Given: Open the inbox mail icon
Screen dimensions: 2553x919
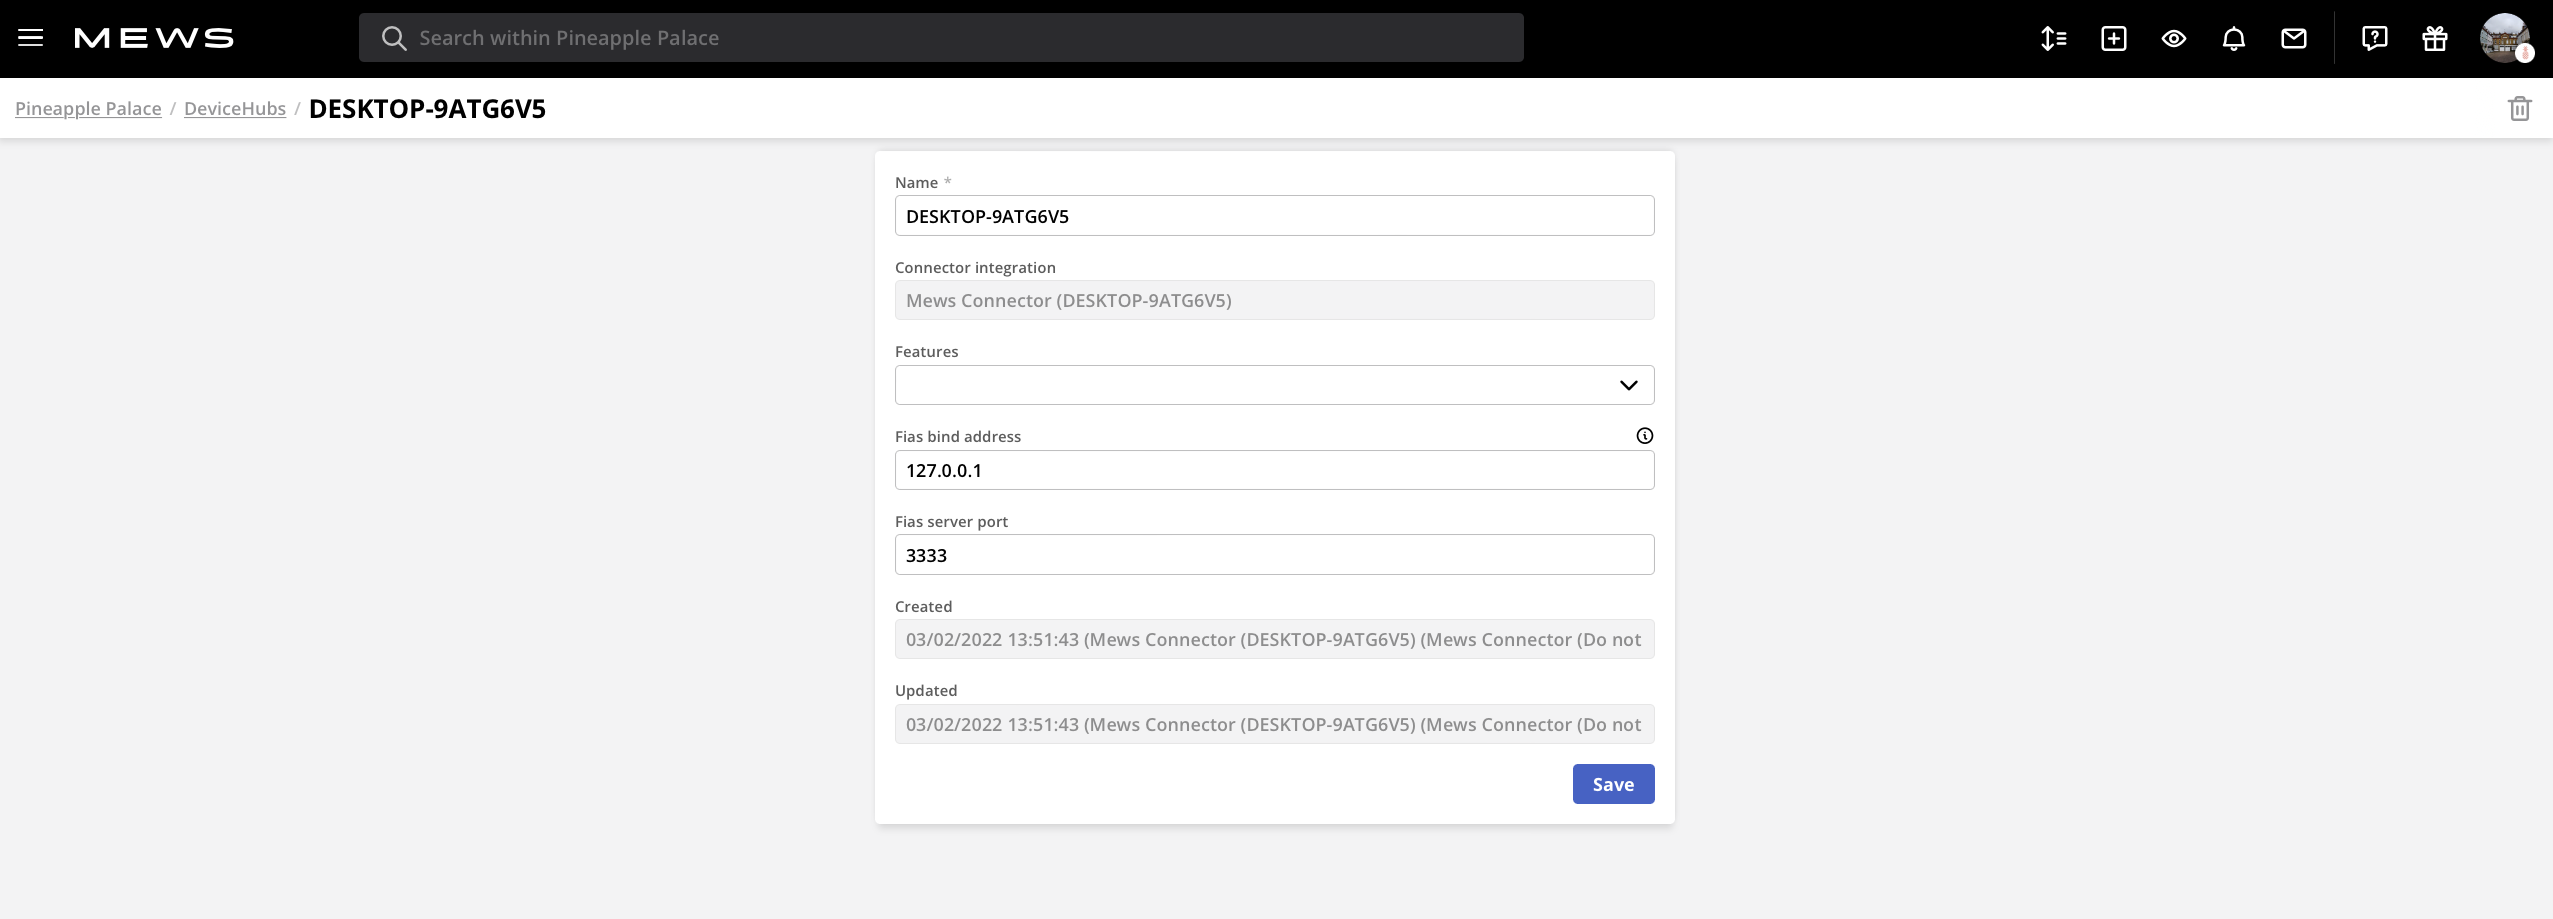Looking at the screenshot, I should coord(2293,37).
